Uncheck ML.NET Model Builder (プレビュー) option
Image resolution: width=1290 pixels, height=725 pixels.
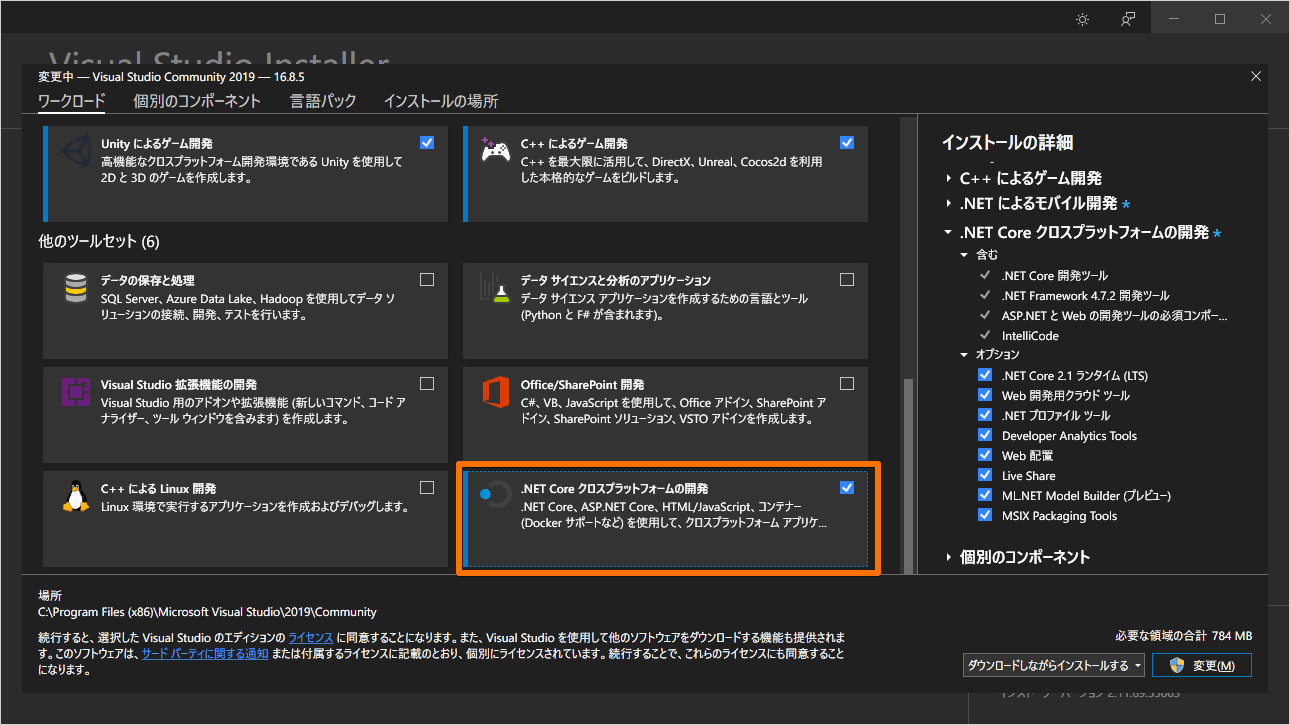coord(985,495)
